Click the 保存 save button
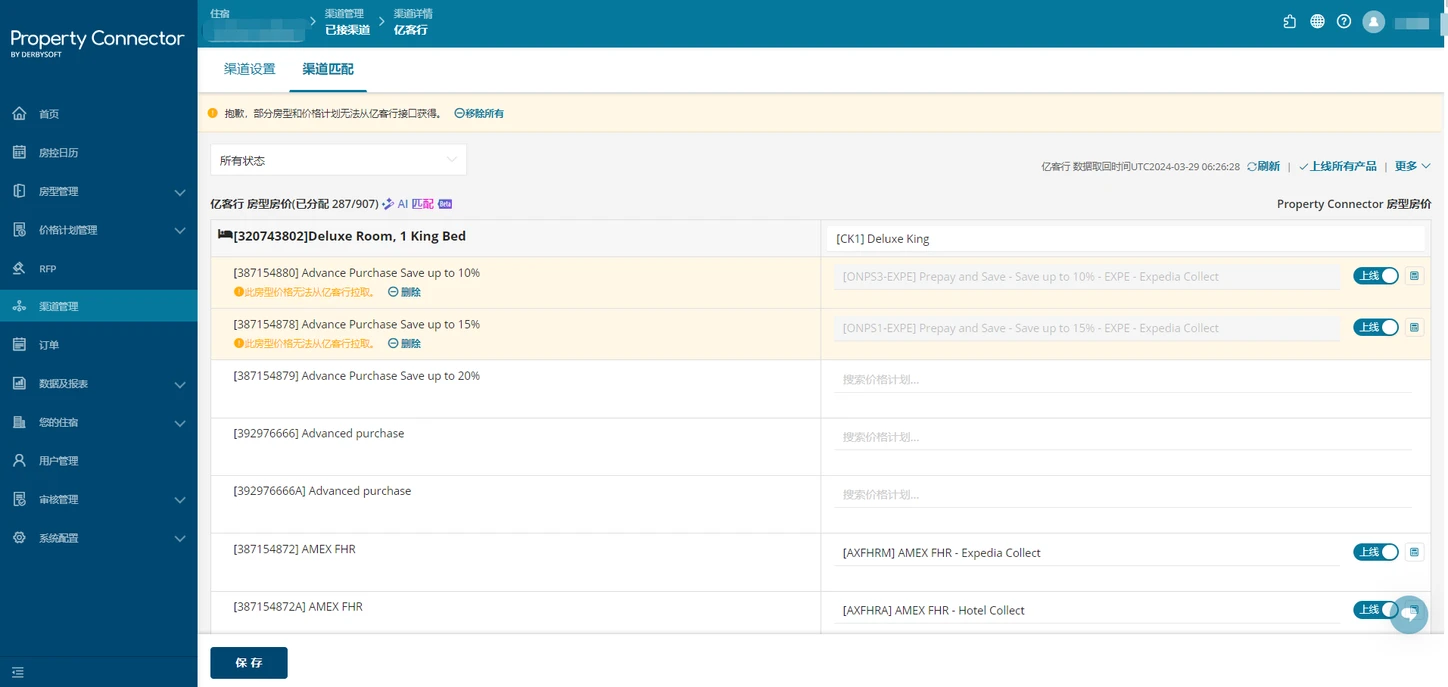Image resolution: width=1448 pixels, height=687 pixels. (x=249, y=663)
